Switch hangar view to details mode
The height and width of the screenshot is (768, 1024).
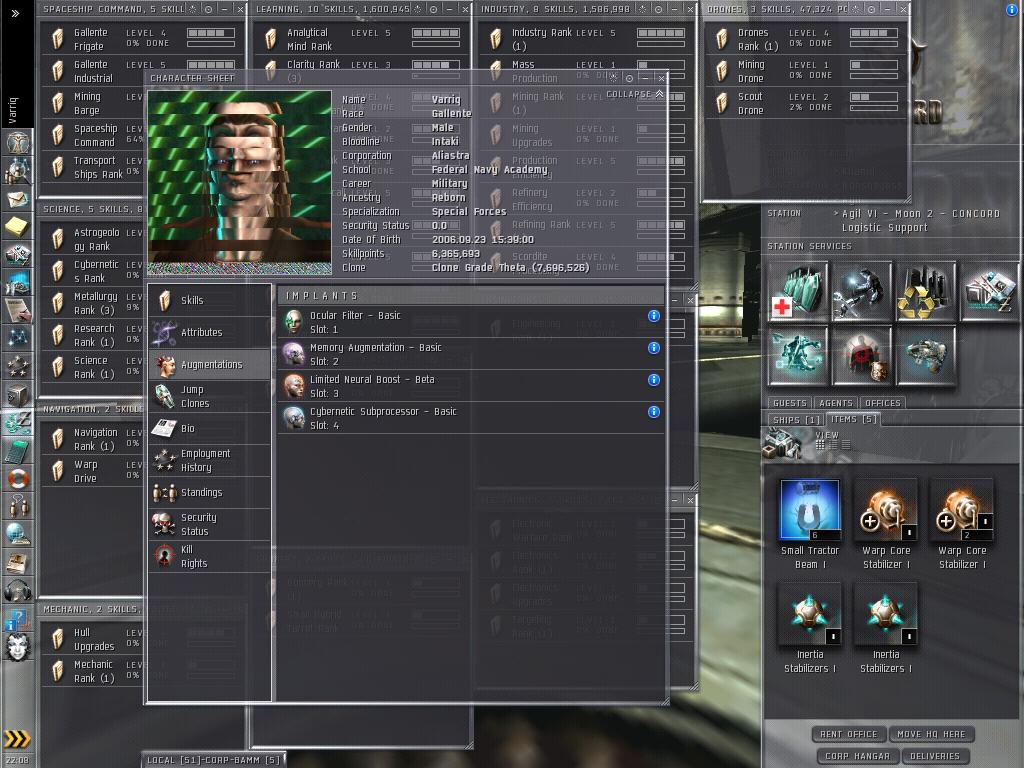click(833, 445)
